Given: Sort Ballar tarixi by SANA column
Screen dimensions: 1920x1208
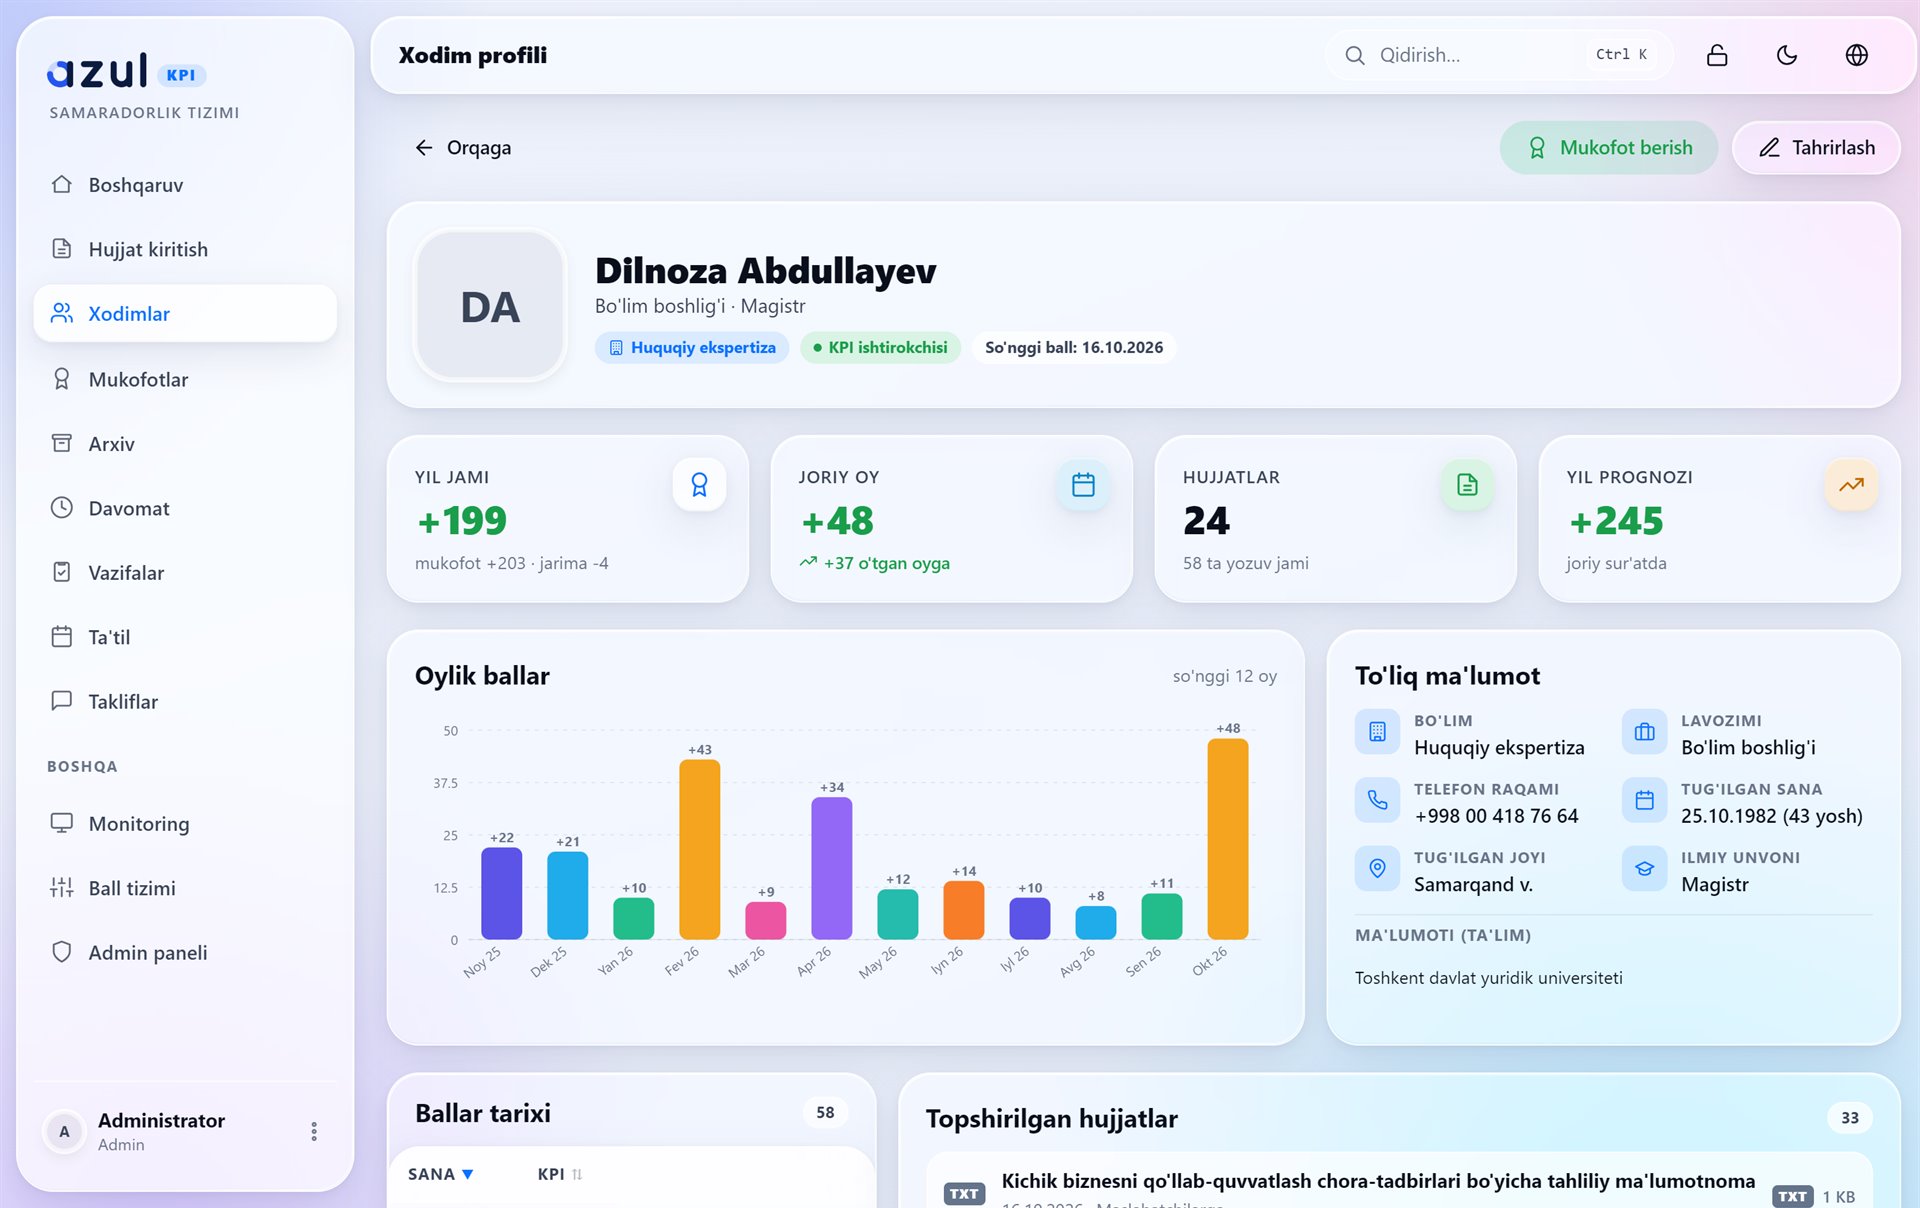Looking at the screenshot, I should click(x=440, y=1174).
